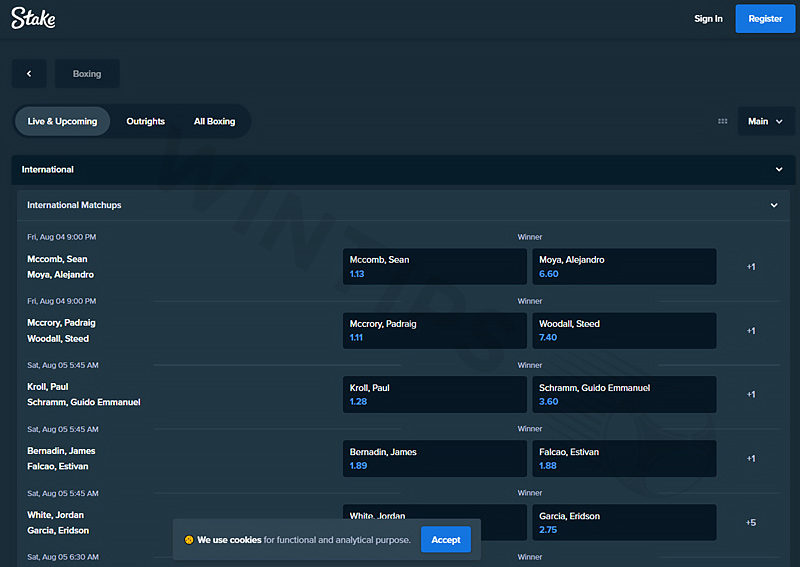Open Bernadin, James name in match list
The image size is (800, 567).
(61, 451)
